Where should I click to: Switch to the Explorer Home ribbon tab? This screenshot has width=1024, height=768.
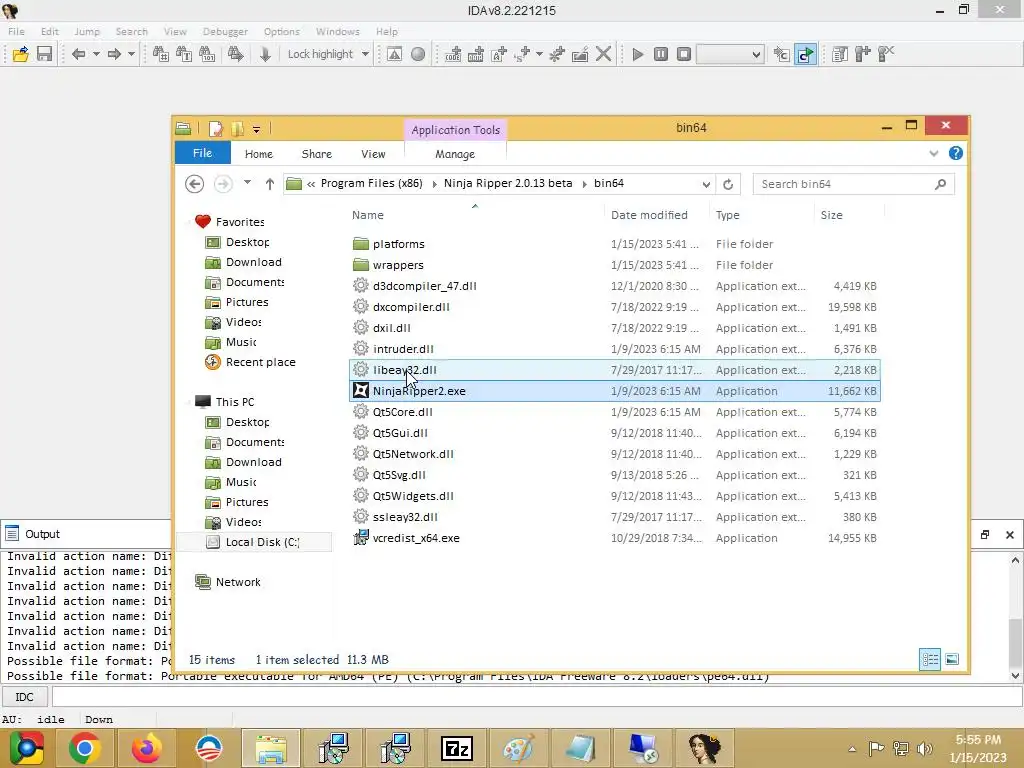pyautogui.click(x=259, y=154)
